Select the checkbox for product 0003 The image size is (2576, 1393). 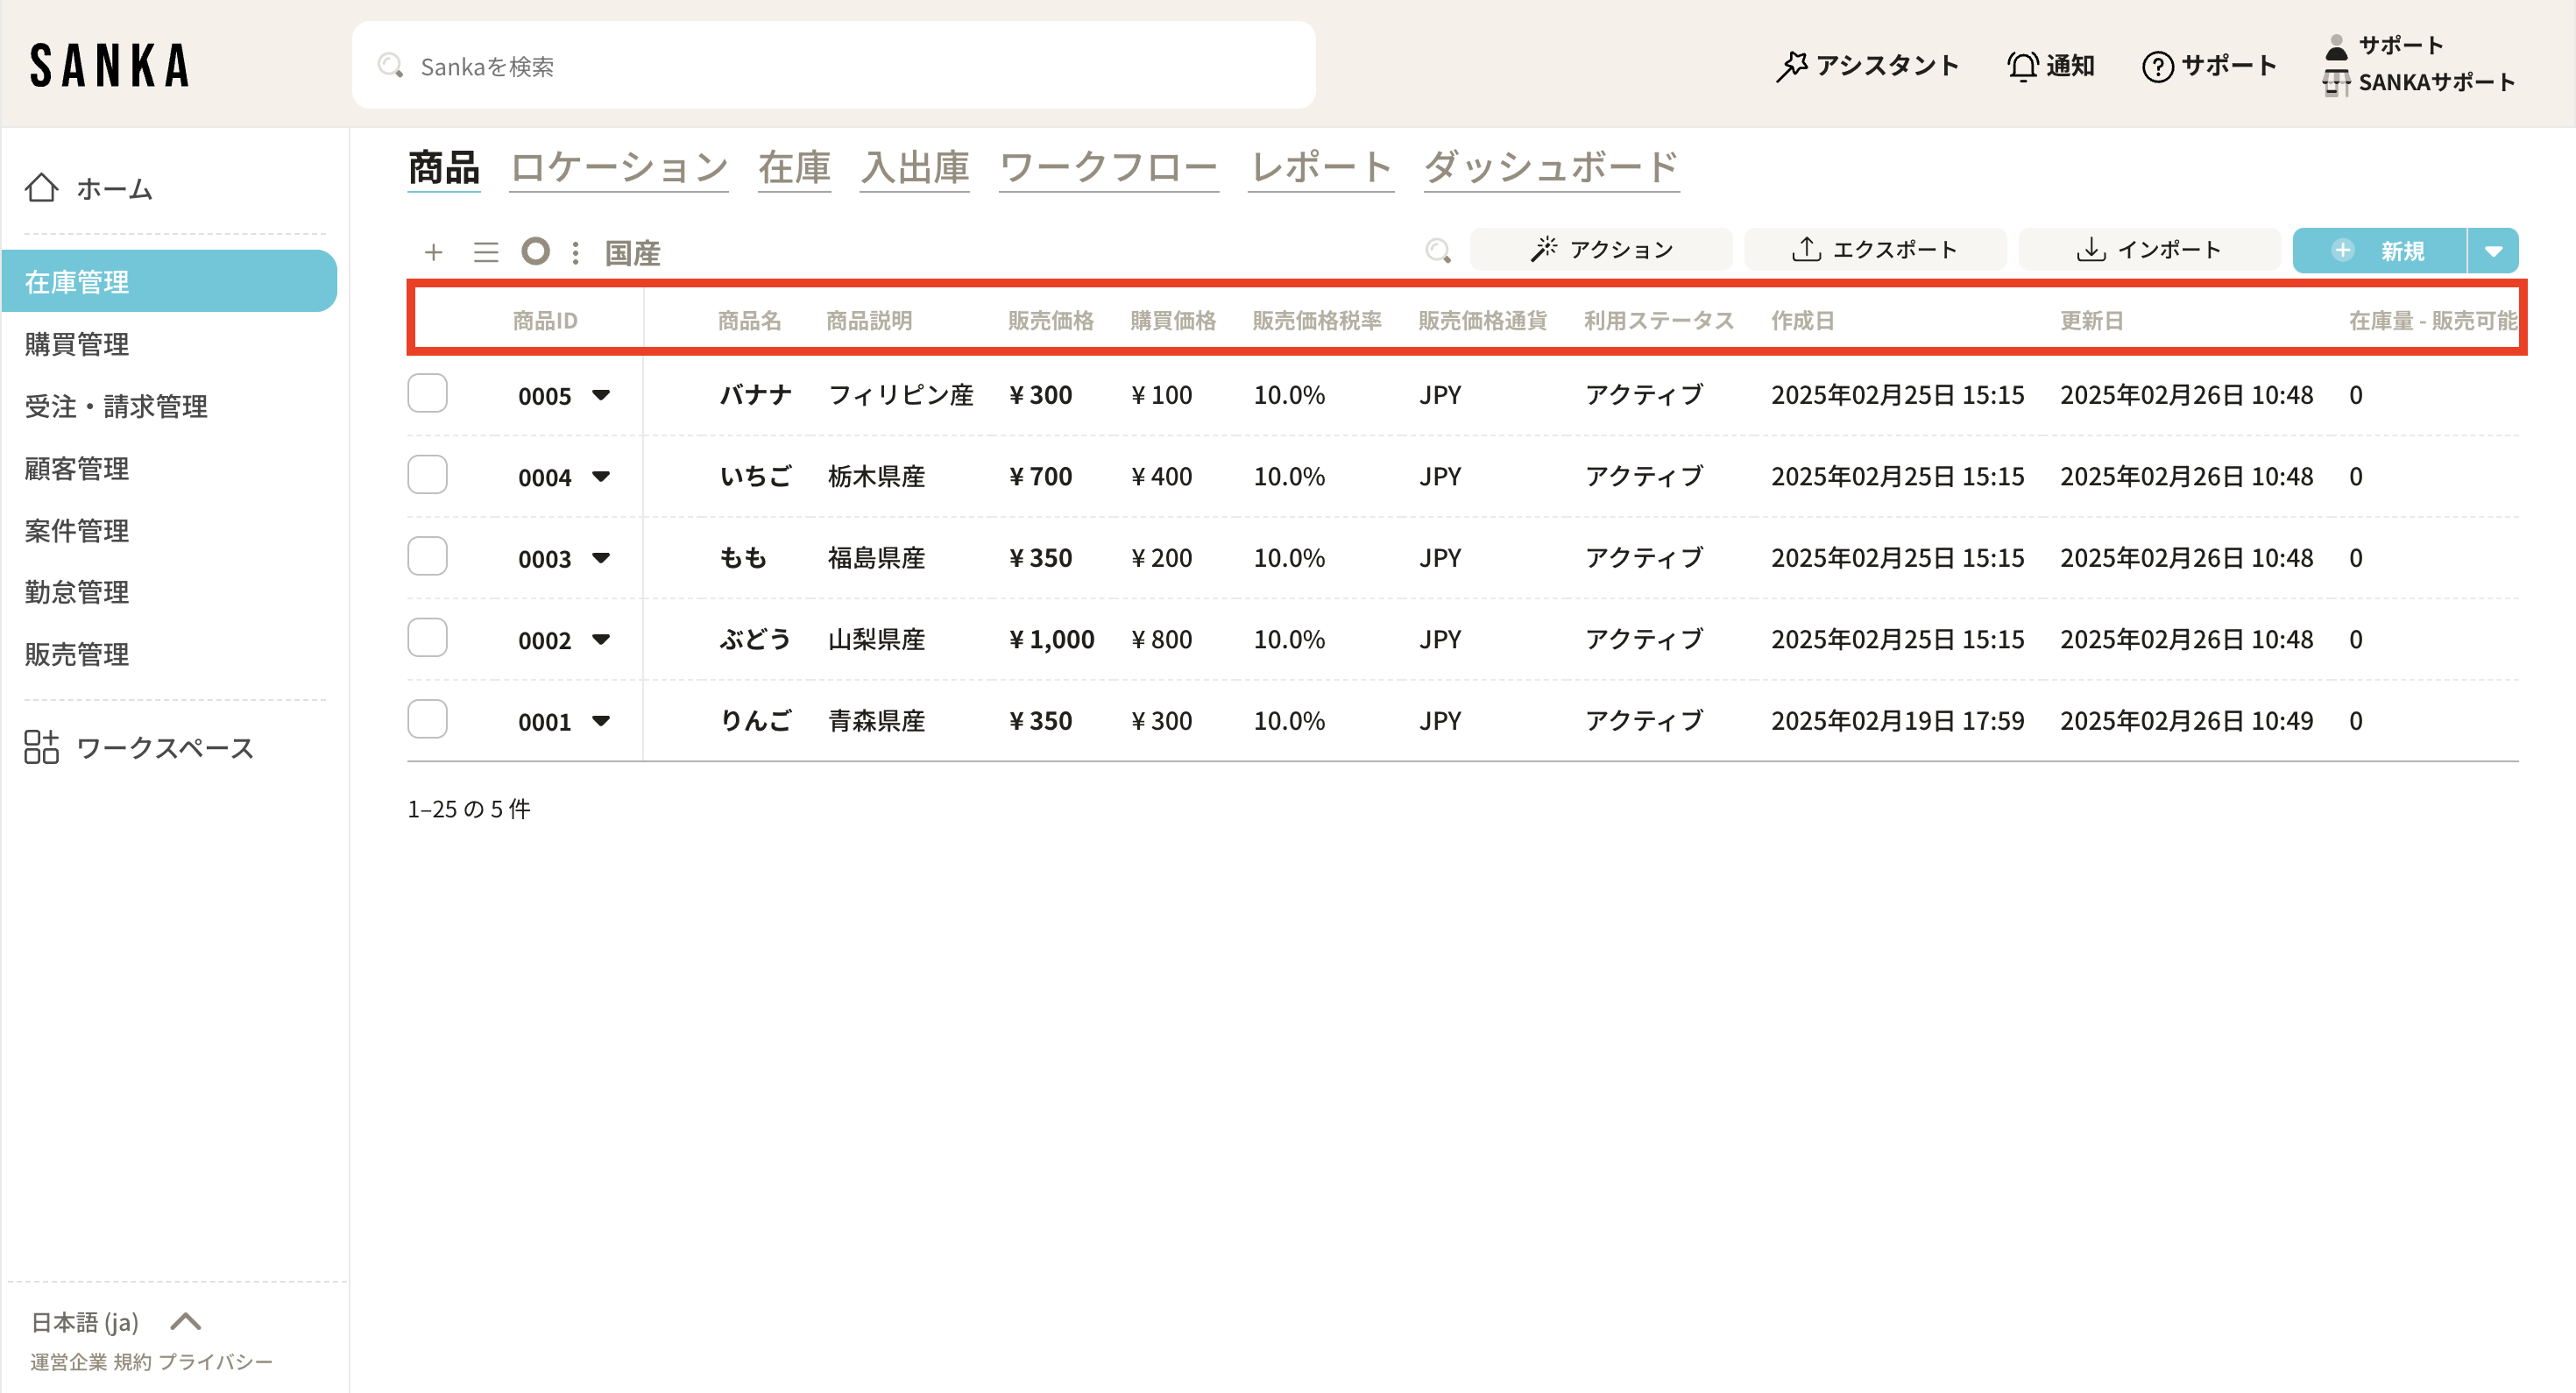click(x=427, y=557)
